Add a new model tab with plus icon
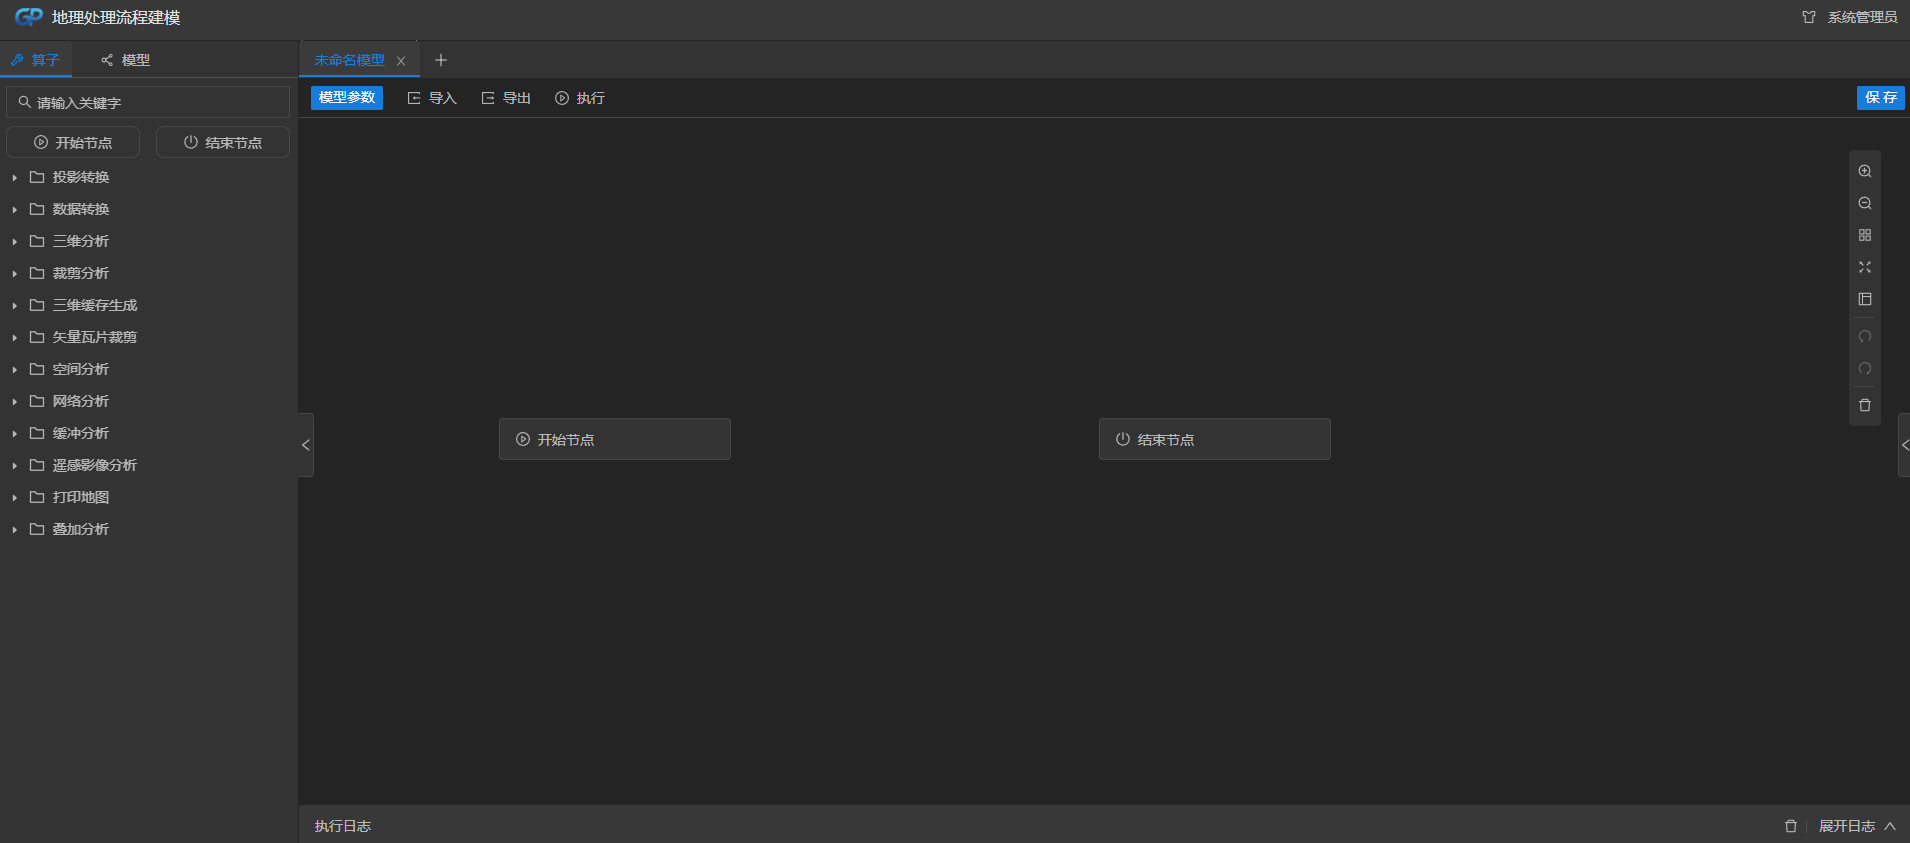This screenshot has height=843, width=1910. click(441, 60)
